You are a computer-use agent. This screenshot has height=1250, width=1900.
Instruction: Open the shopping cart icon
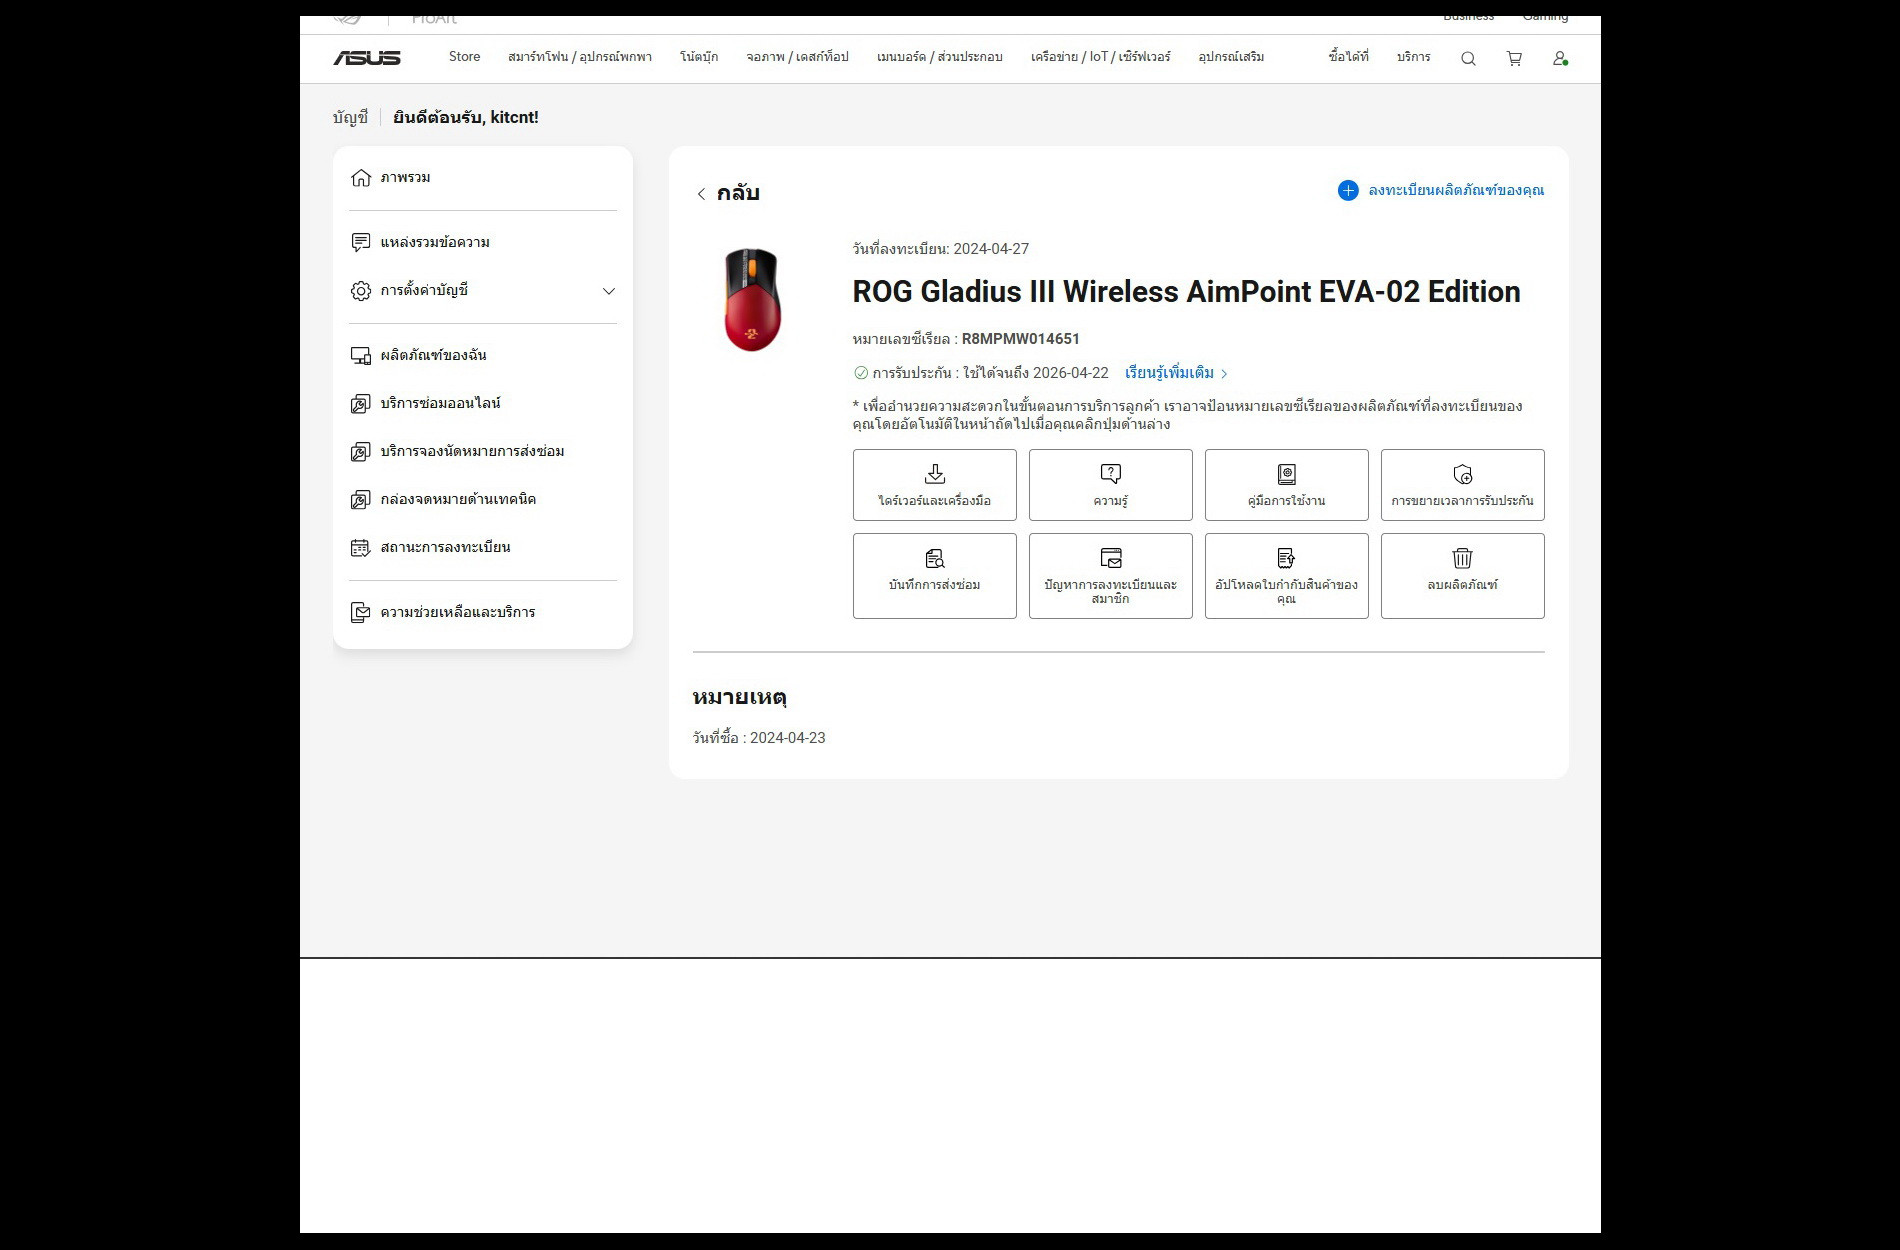[x=1514, y=59]
